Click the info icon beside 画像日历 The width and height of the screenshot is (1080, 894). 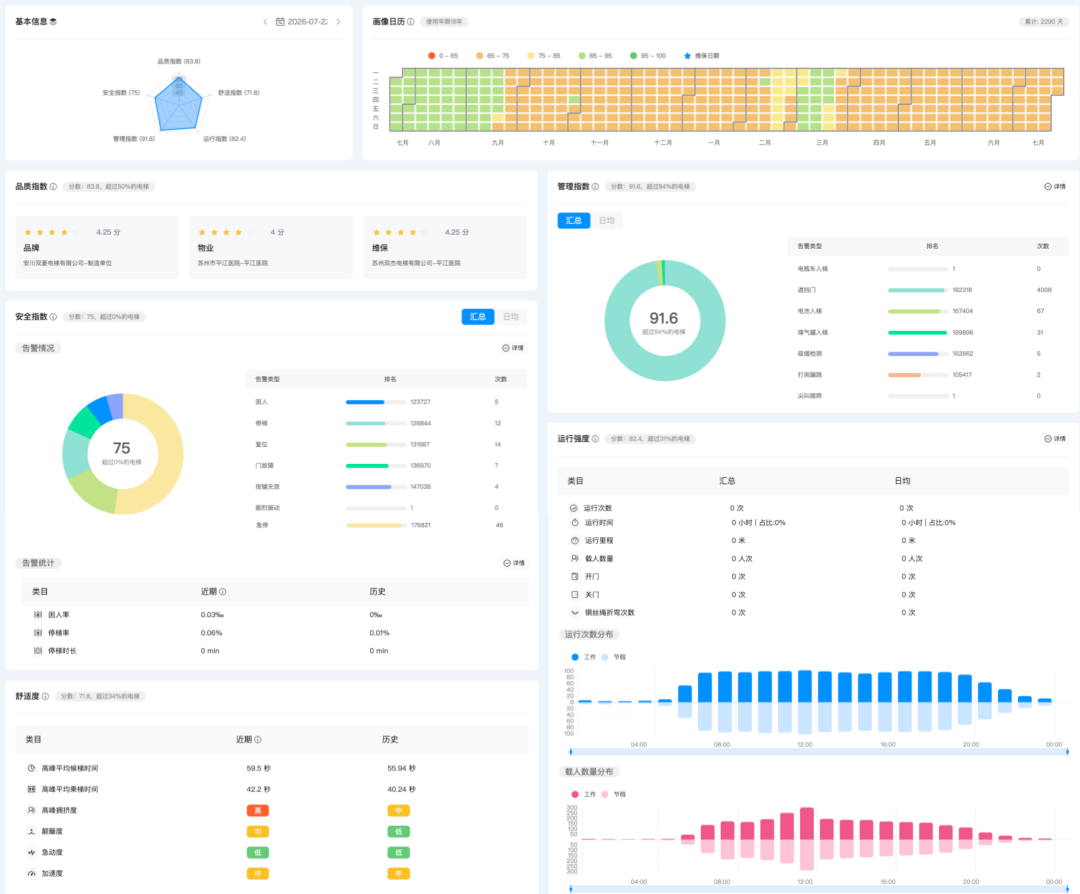(x=411, y=22)
